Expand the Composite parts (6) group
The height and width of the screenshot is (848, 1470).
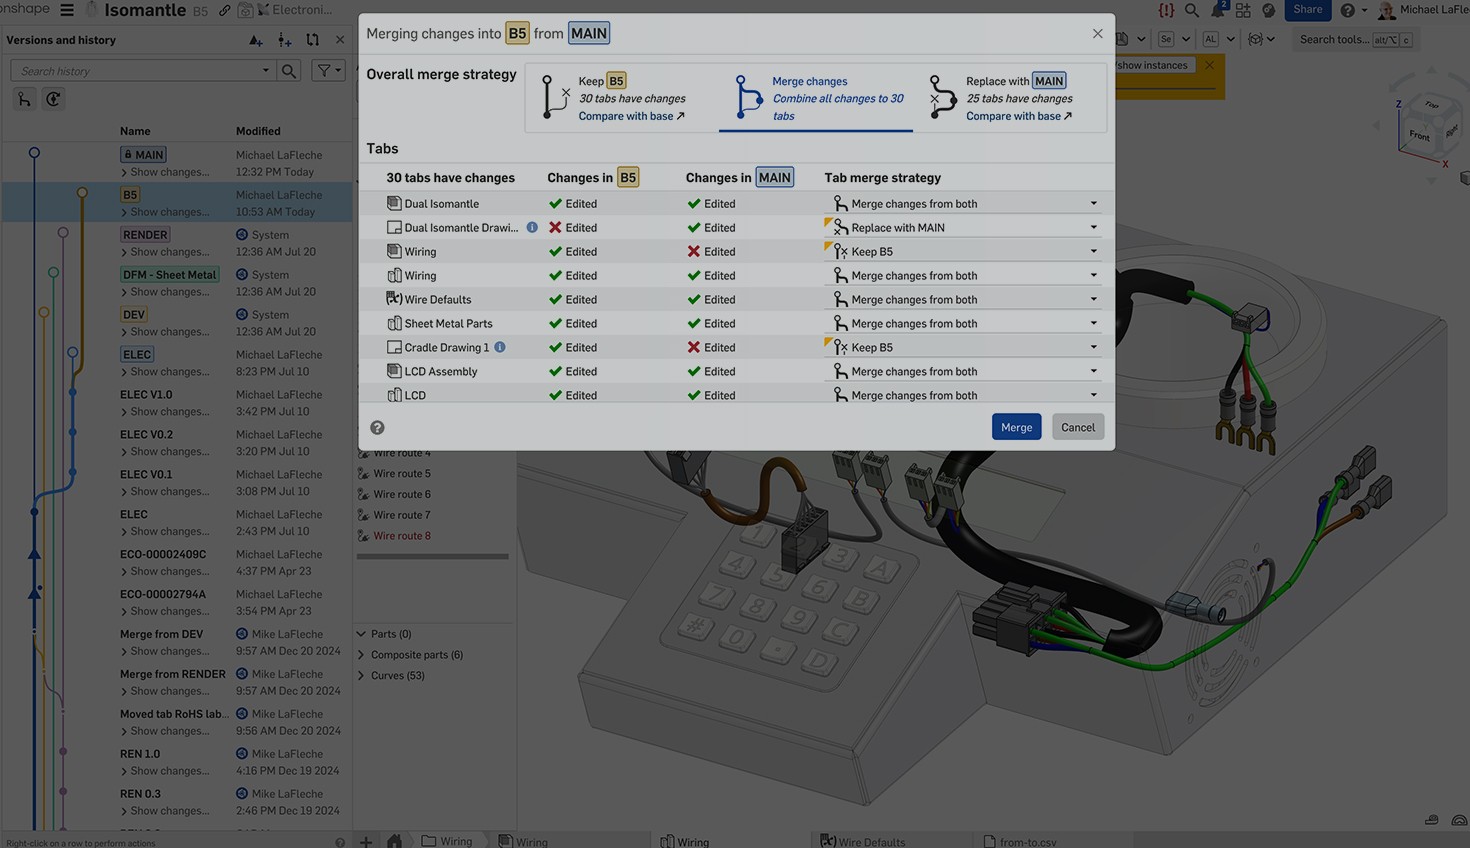point(361,655)
